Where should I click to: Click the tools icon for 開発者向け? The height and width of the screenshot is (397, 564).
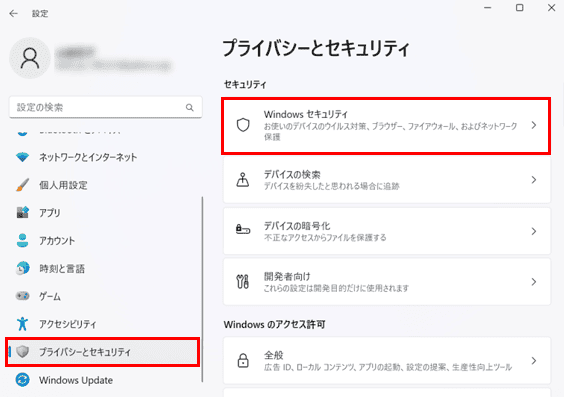coord(243,282)
